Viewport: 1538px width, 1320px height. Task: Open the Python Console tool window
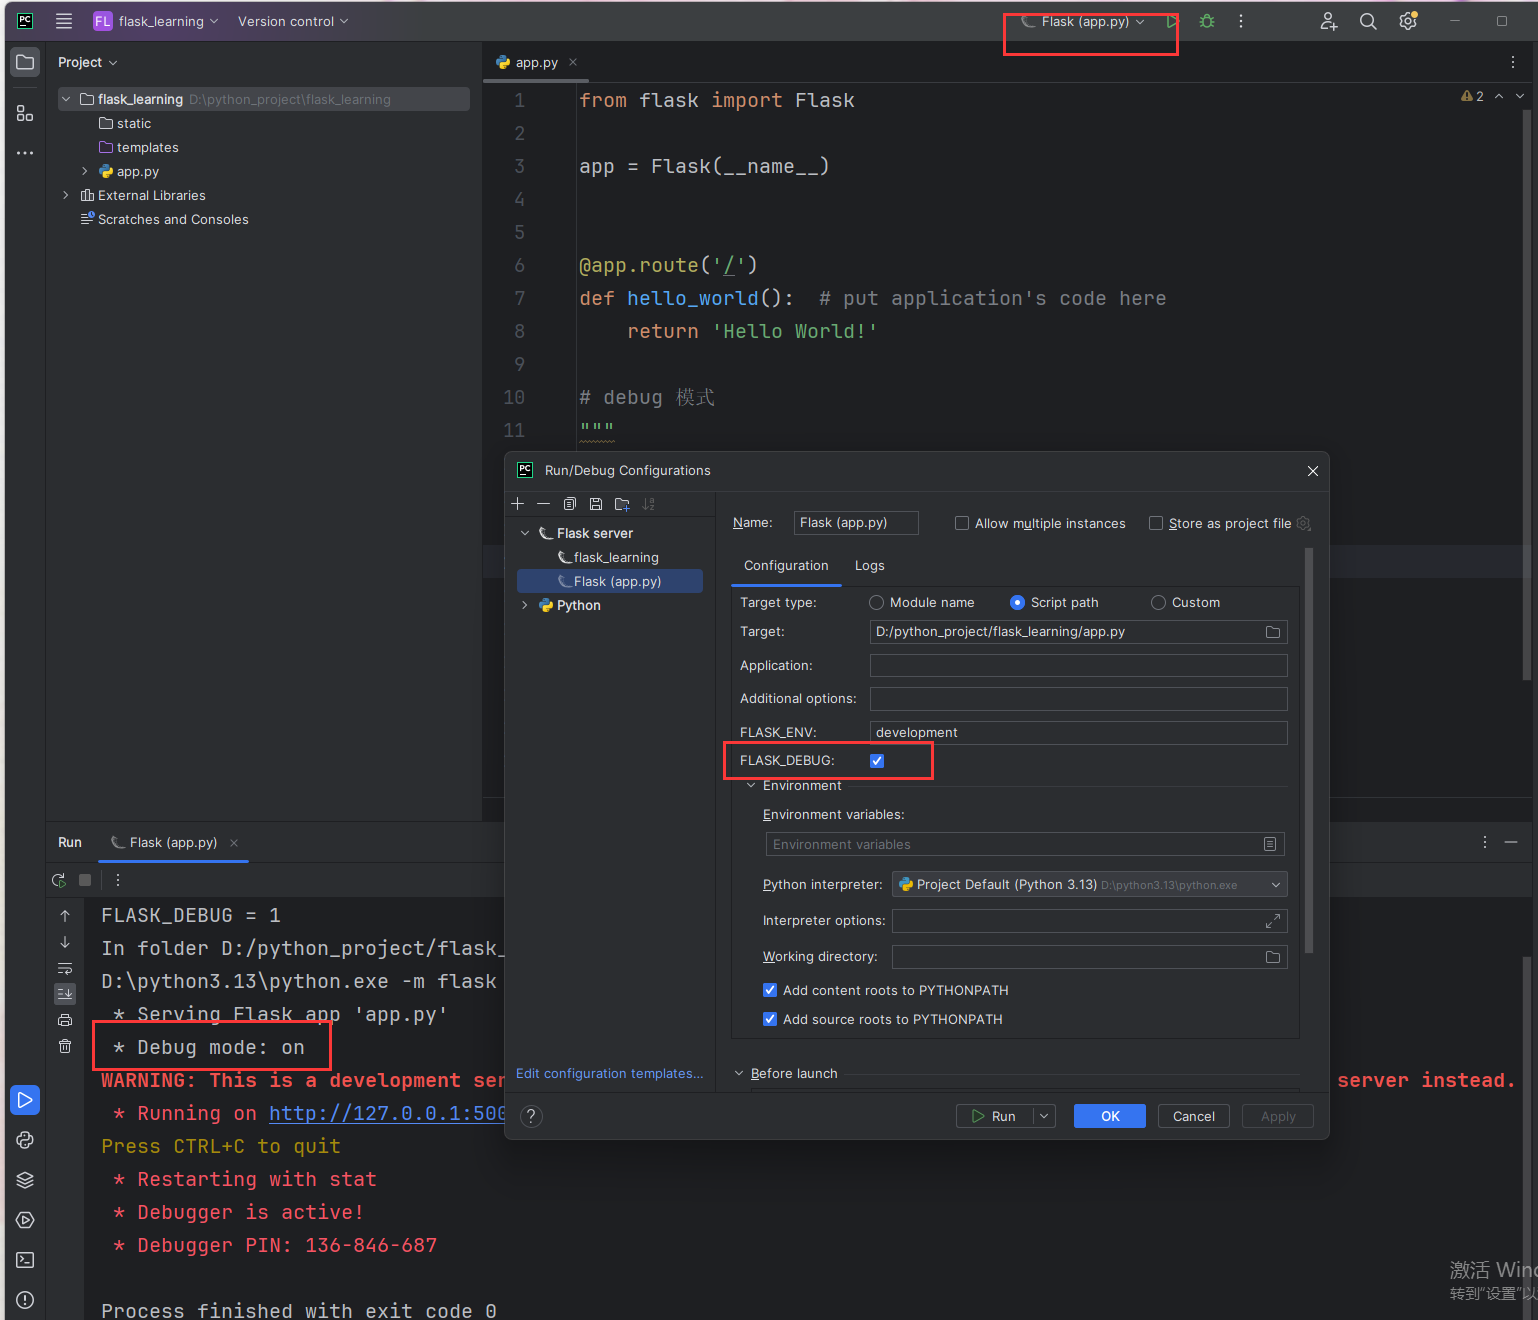[25, 1140]
